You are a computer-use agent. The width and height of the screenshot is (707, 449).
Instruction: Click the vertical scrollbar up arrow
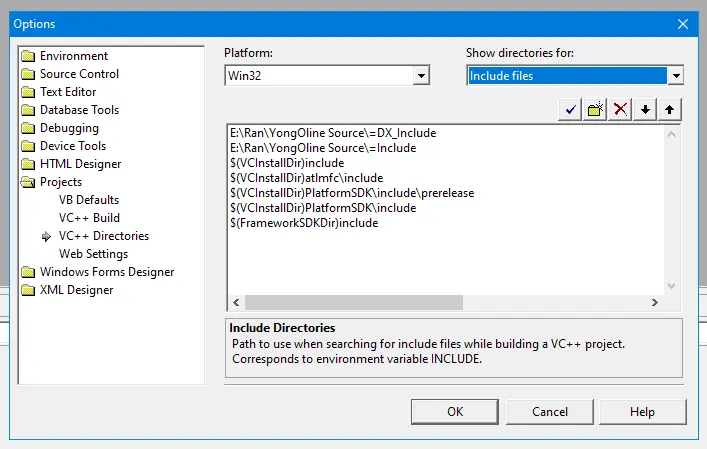671,134
